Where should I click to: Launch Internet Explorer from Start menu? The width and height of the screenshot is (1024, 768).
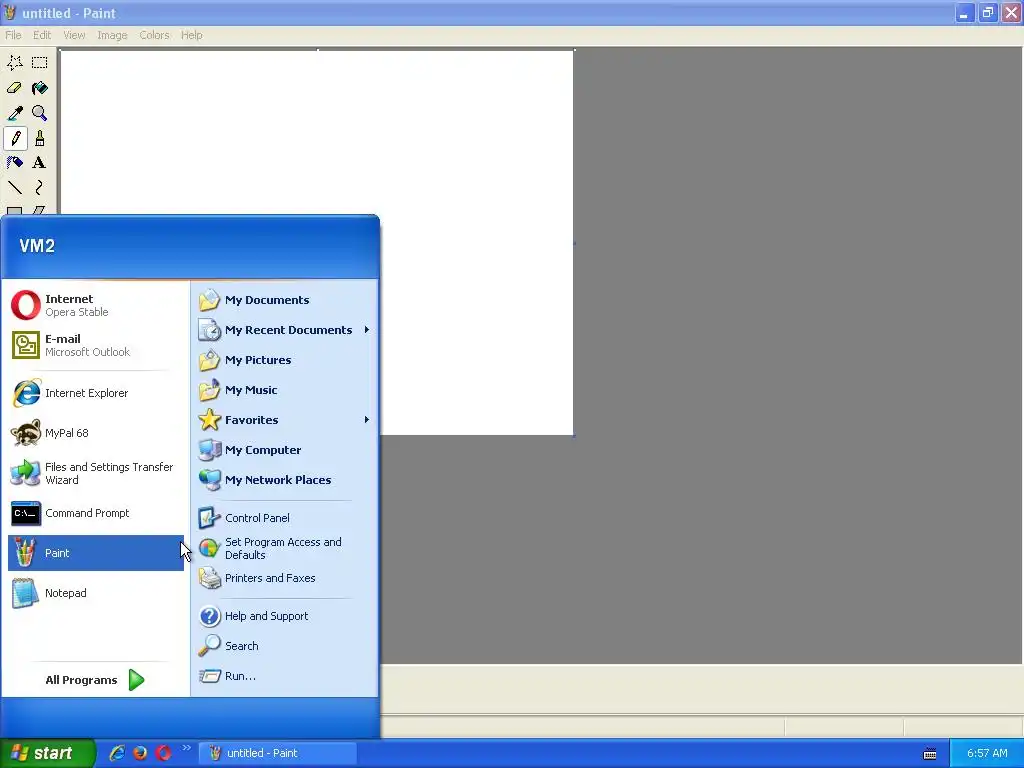[96, 393]
